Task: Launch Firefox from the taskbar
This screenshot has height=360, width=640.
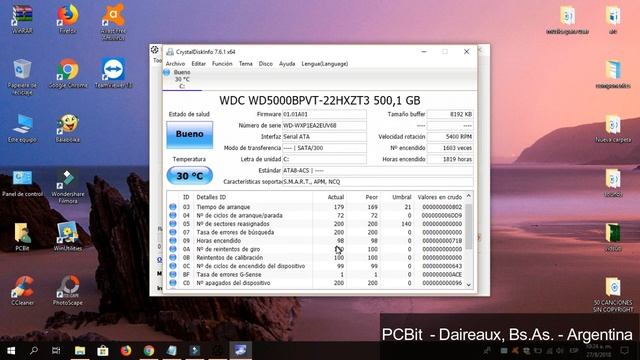Action: tap(126, 351)
